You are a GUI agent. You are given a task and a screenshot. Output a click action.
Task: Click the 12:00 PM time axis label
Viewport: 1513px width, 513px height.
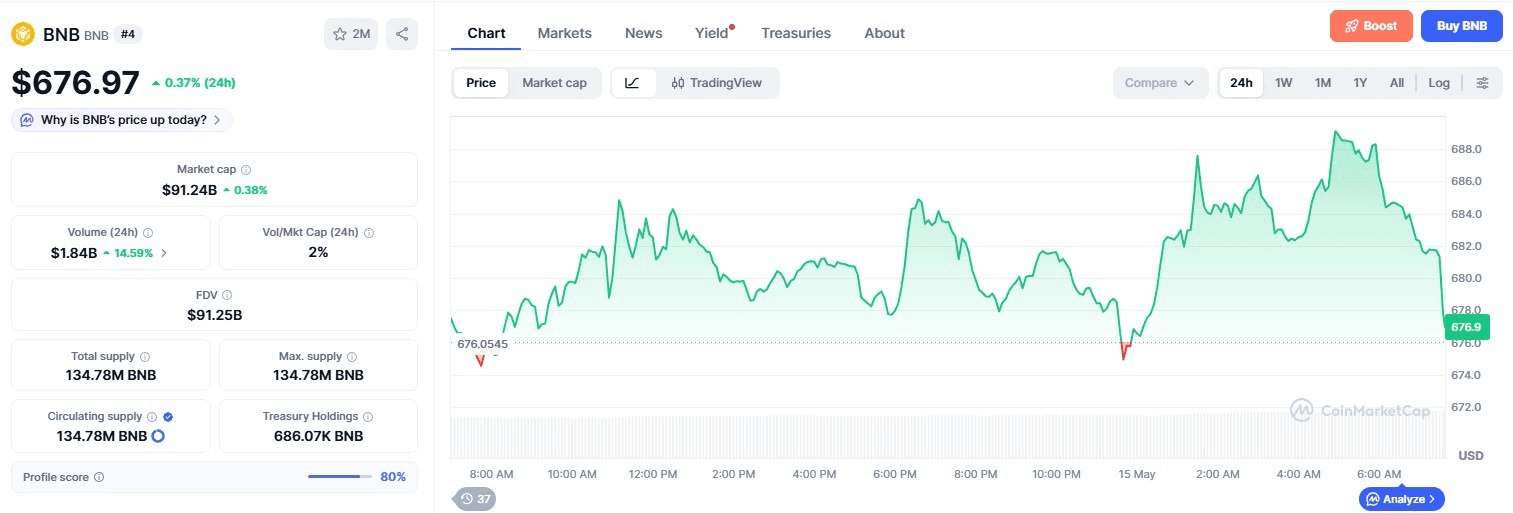pos(653,474)
